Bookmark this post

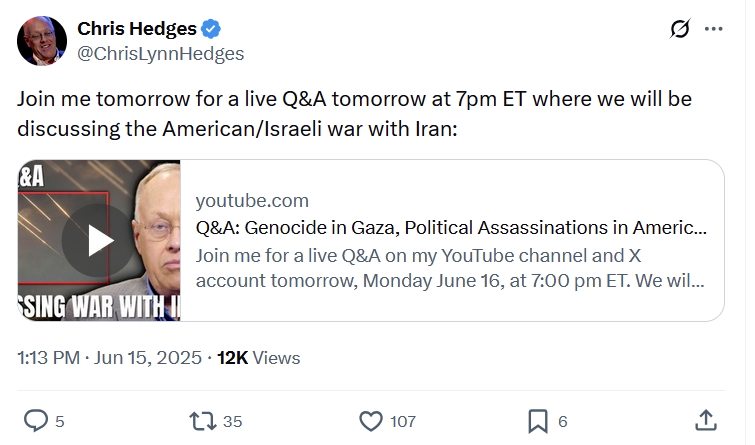pos(538,421)
